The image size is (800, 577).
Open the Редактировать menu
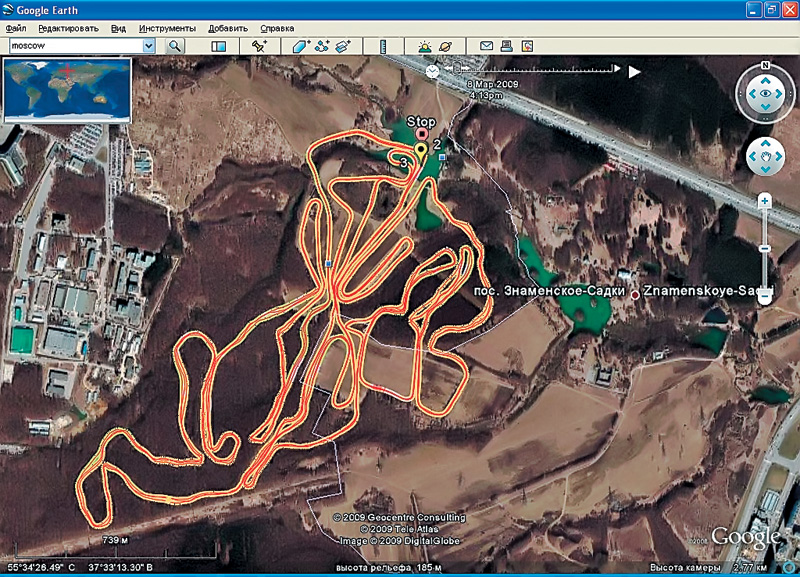point(68,29)
